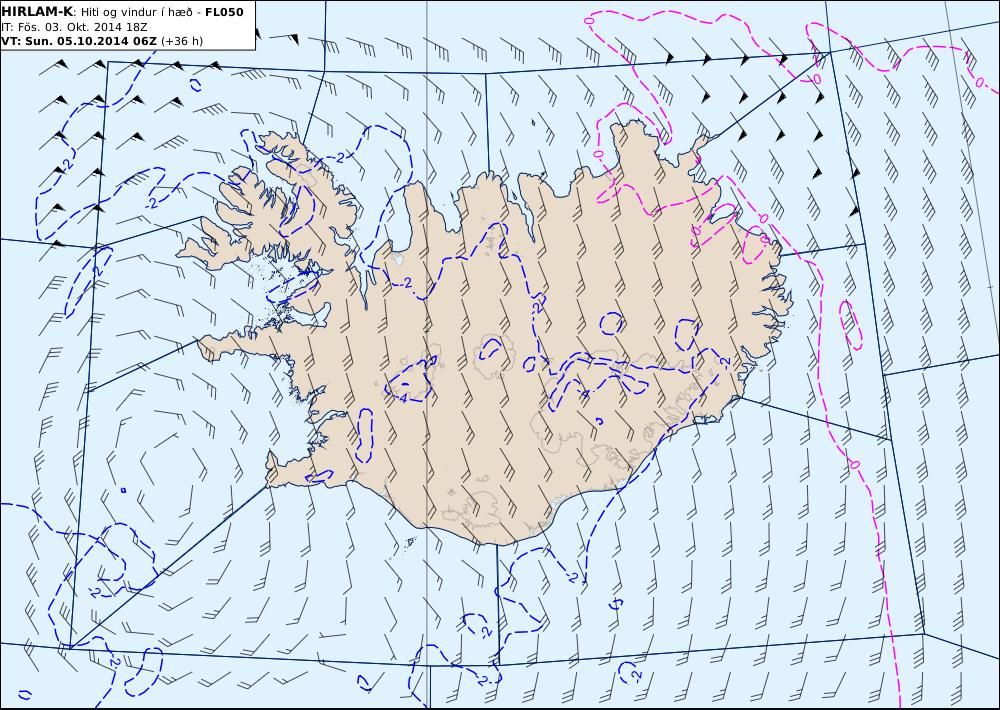
Task: Click the '(+36 h)' forecast offset text
Action: click(182, 41)
